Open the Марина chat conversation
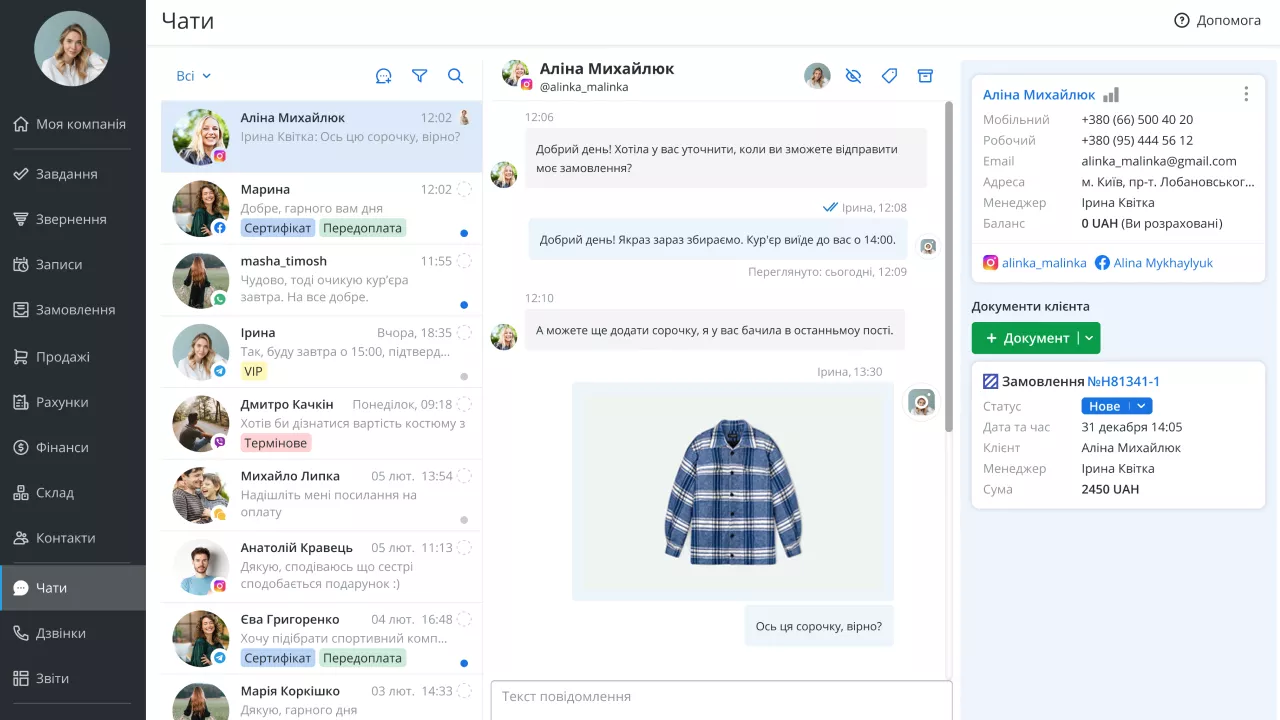This screenshot has width=1280, height=720. [x=321, y=209]
